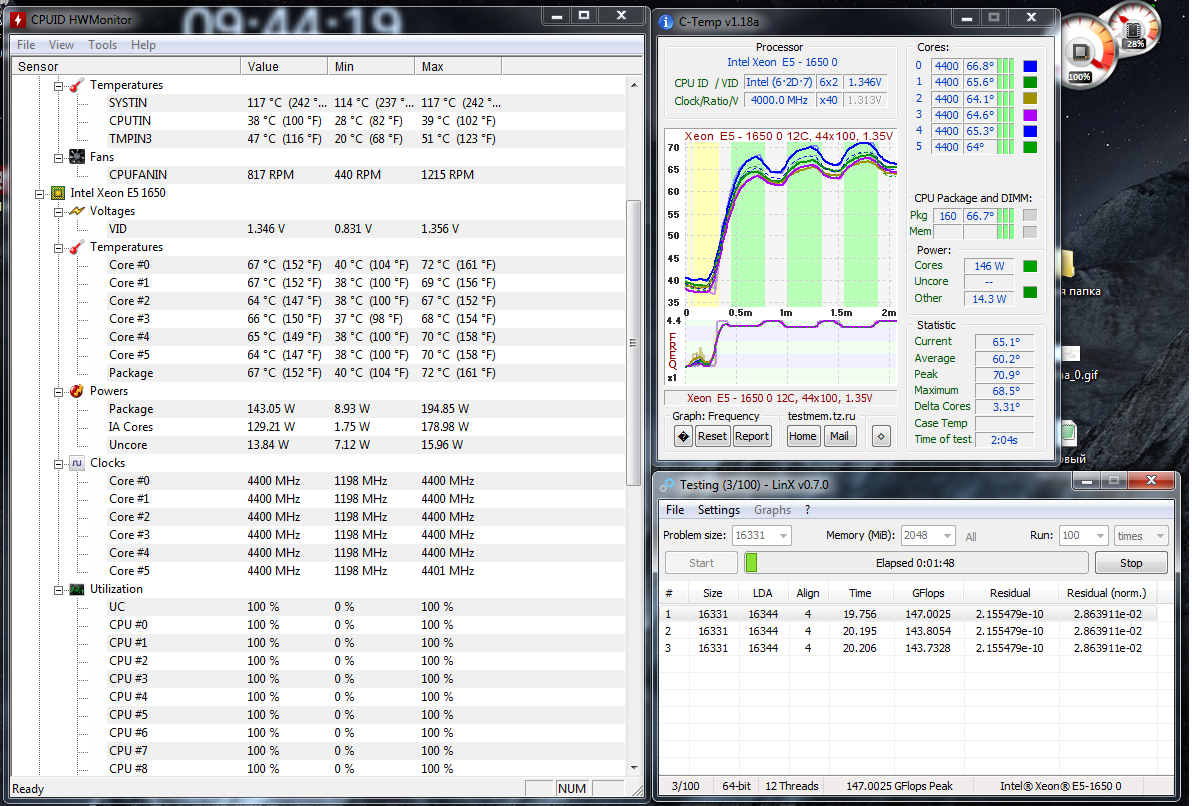Open LinX File menu

click(x=675, y=510)
